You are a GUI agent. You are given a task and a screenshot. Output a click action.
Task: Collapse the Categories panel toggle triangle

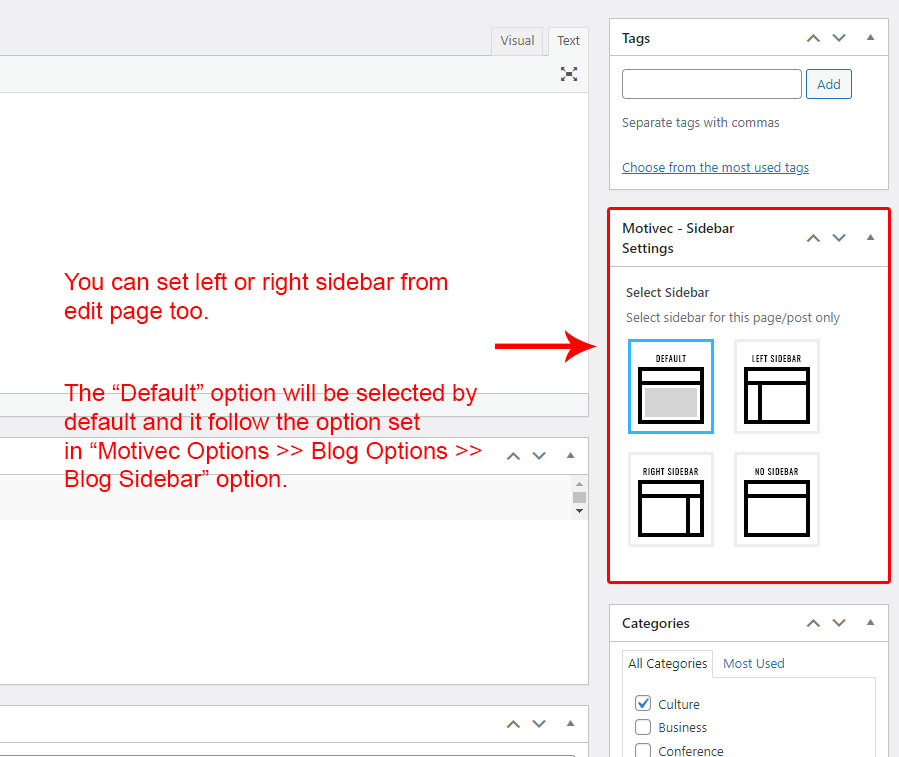tap(870, 623)
